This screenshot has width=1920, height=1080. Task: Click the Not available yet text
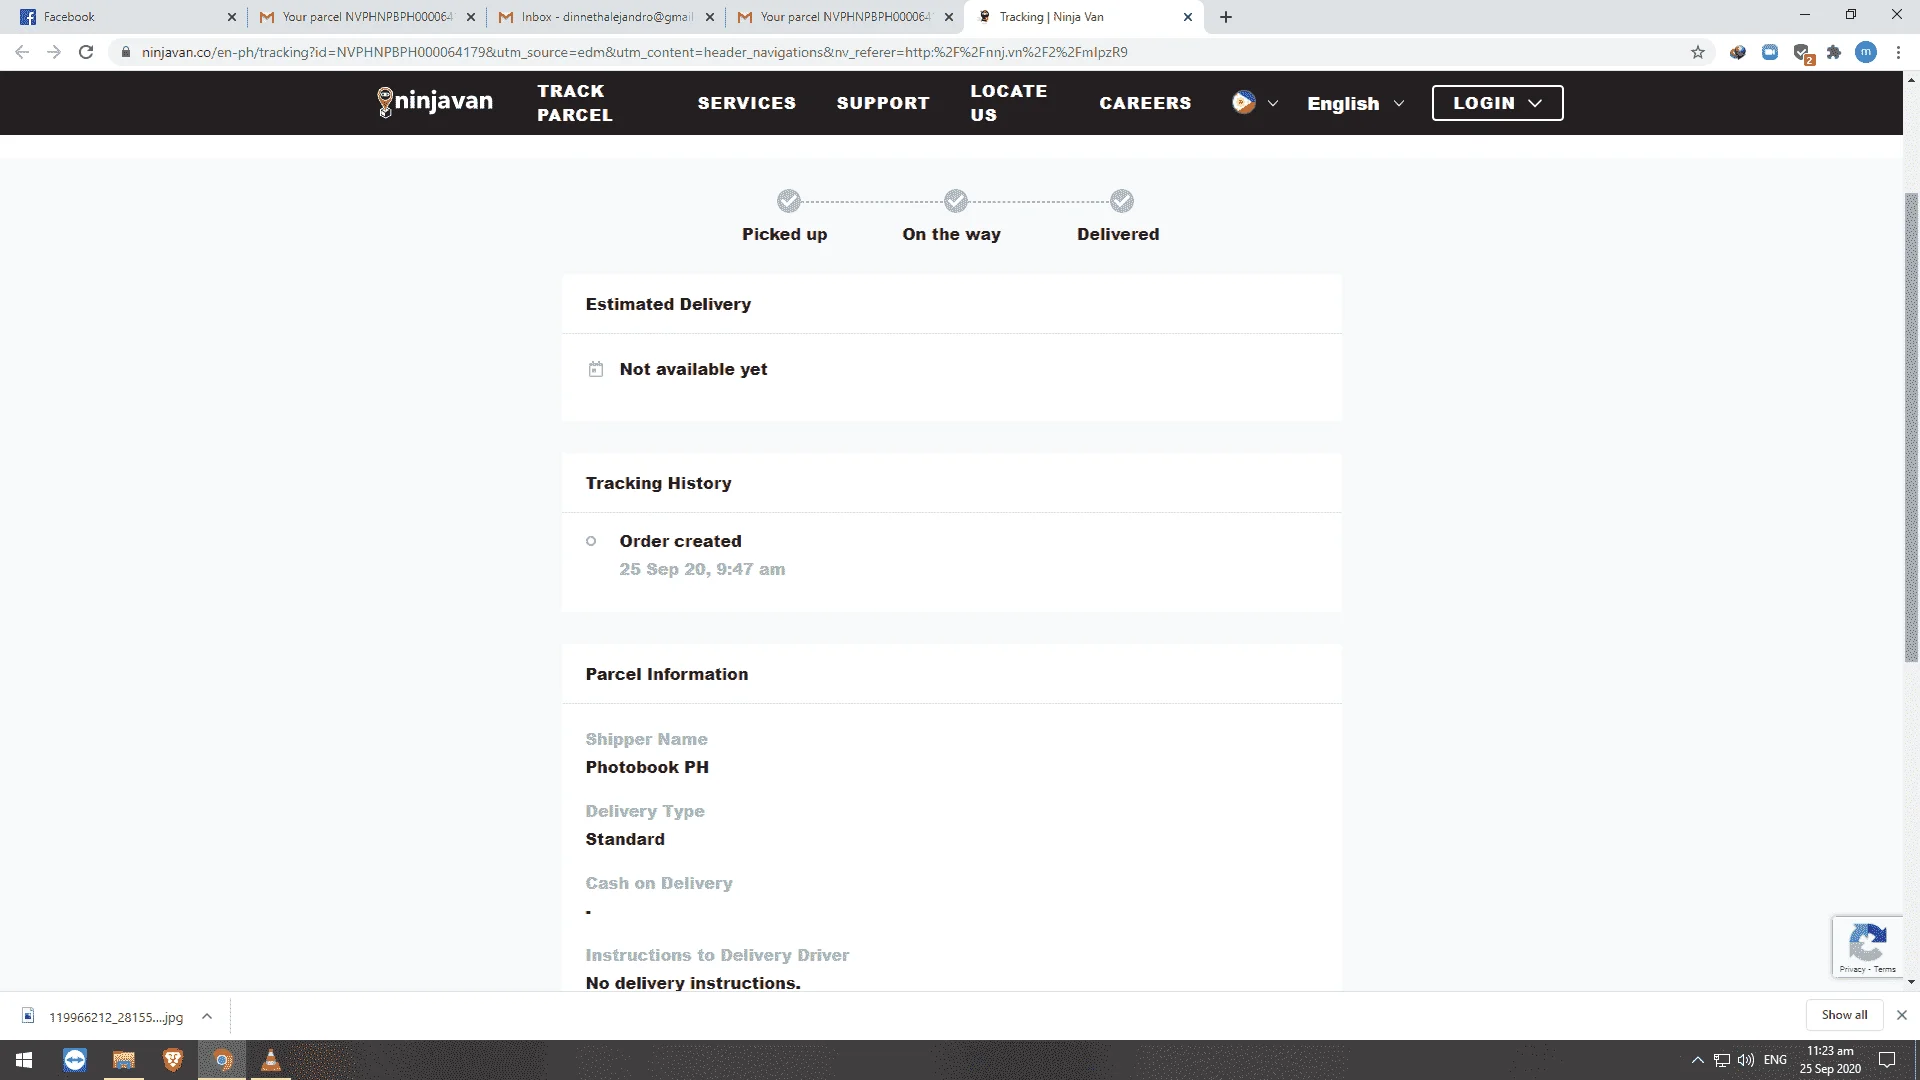click(x=693, y=369)
